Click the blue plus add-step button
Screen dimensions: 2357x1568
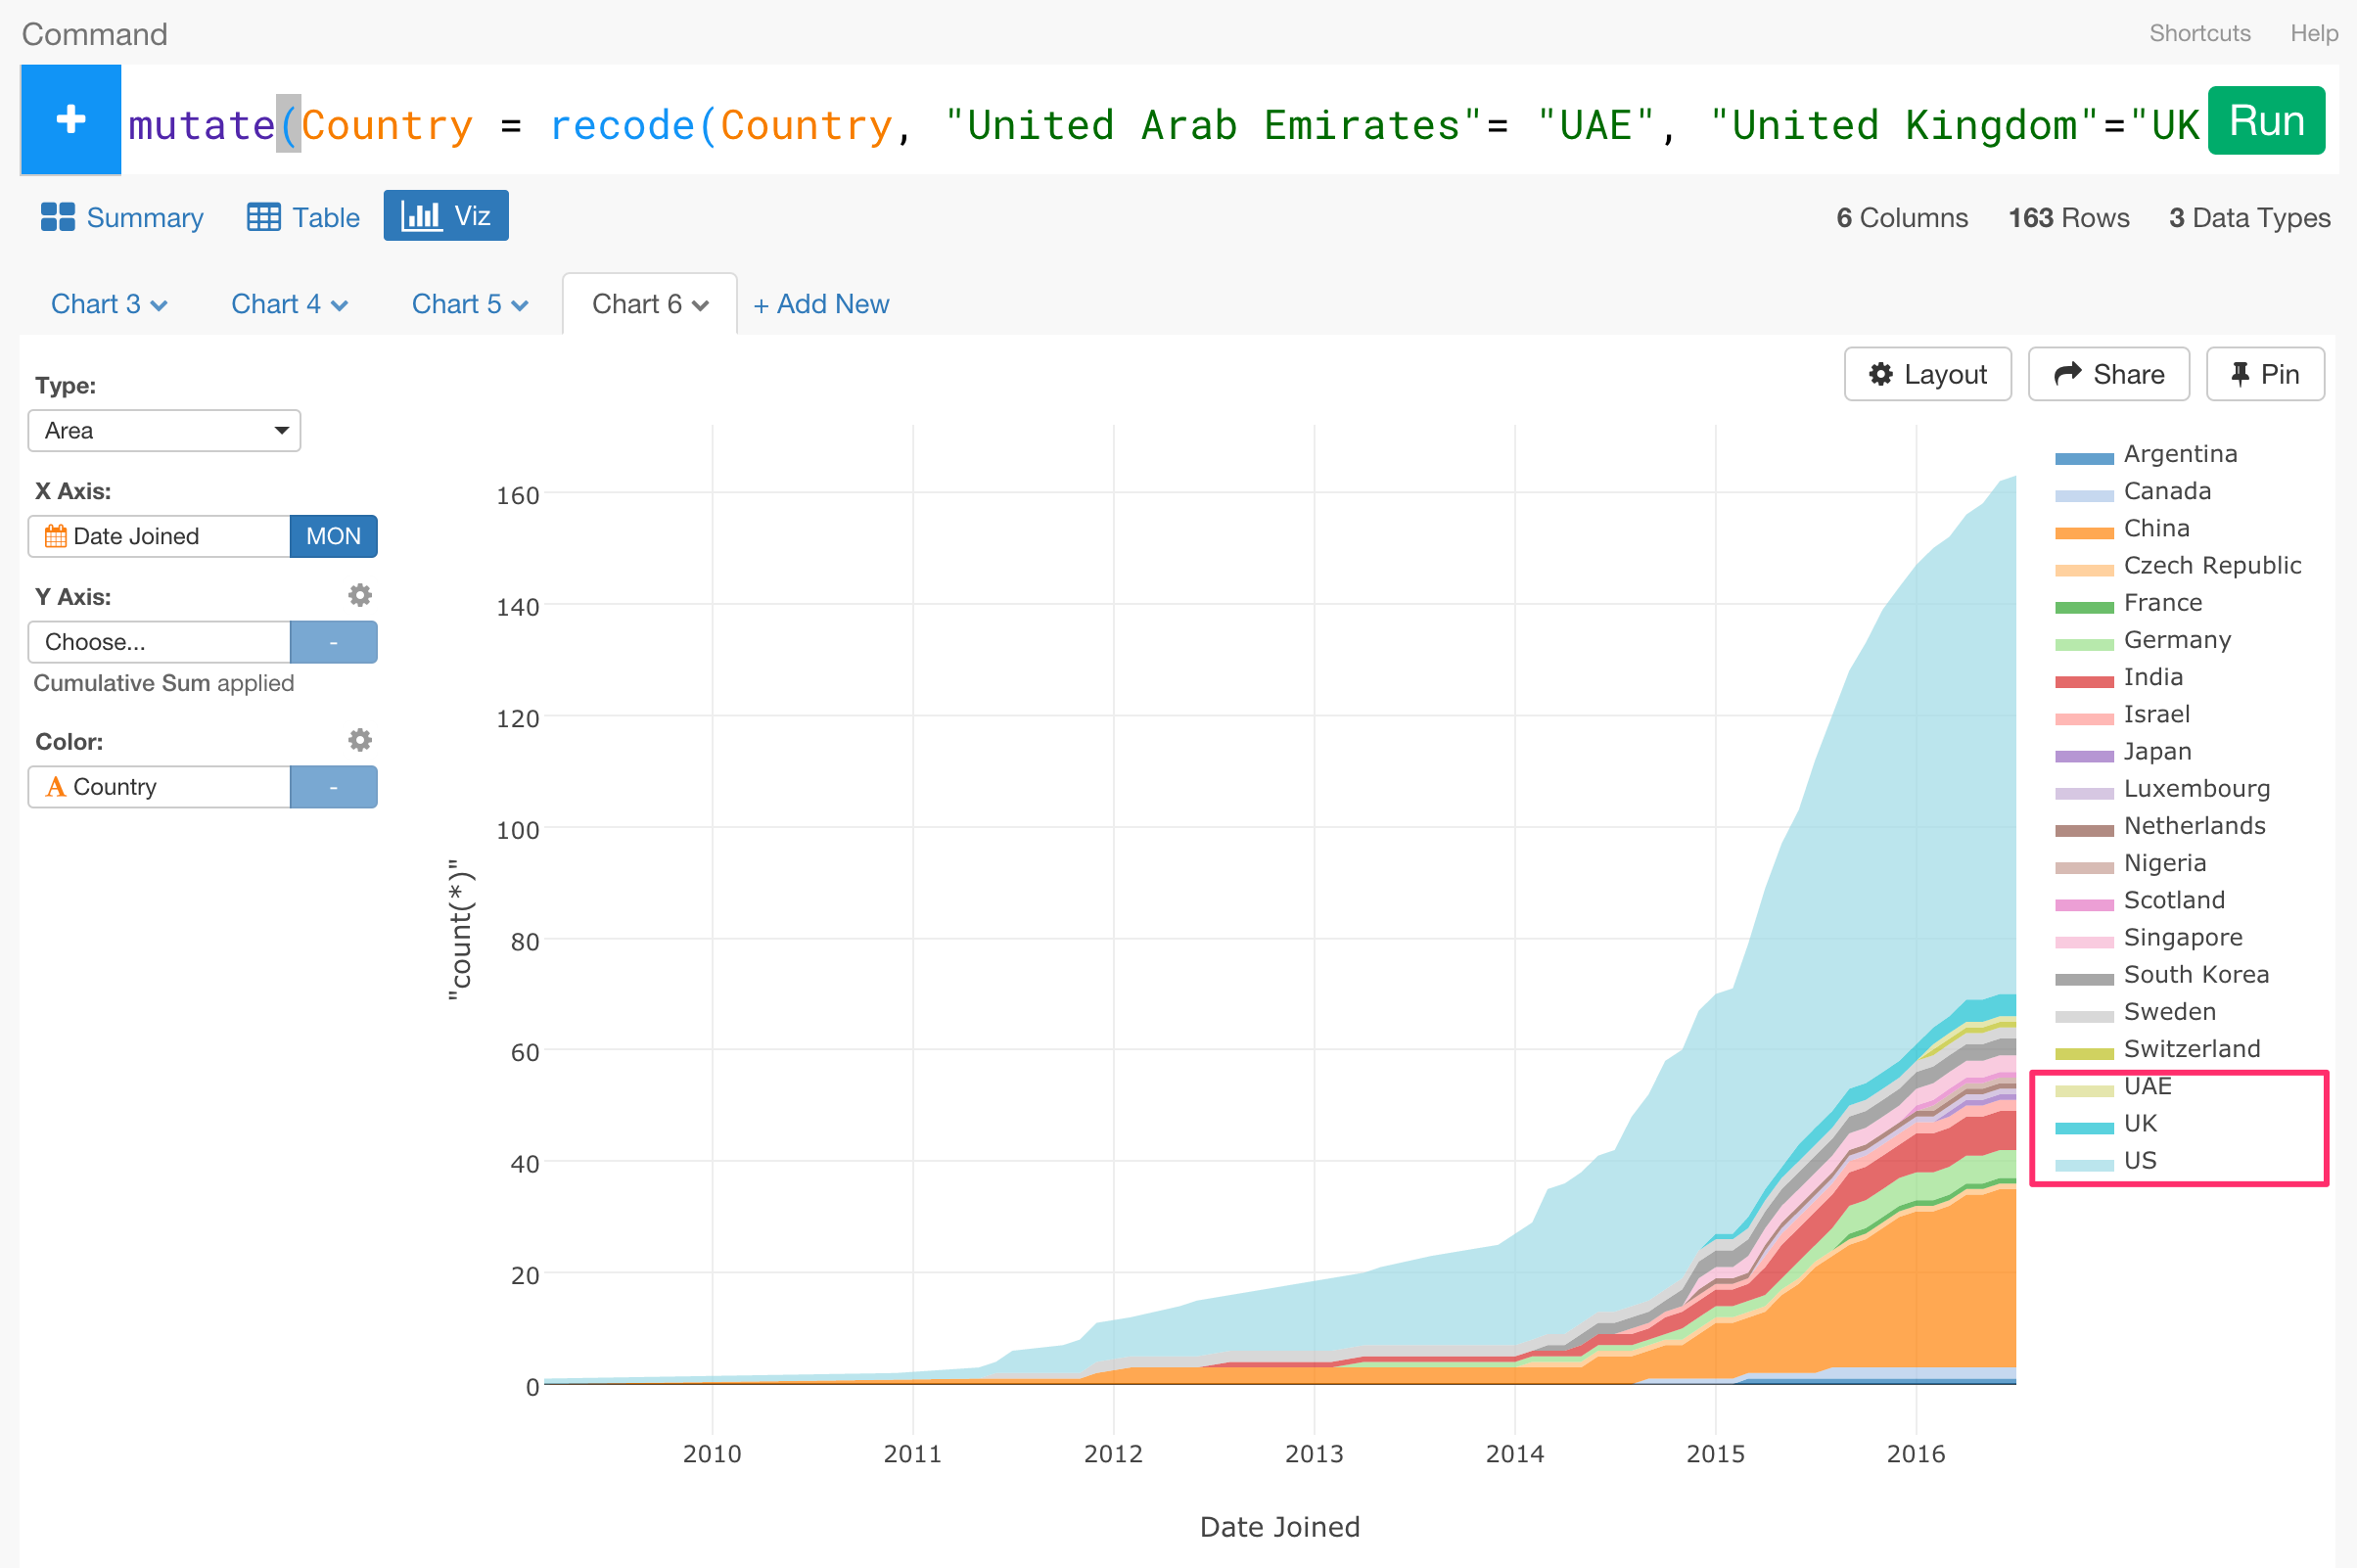tap(70, 120)
